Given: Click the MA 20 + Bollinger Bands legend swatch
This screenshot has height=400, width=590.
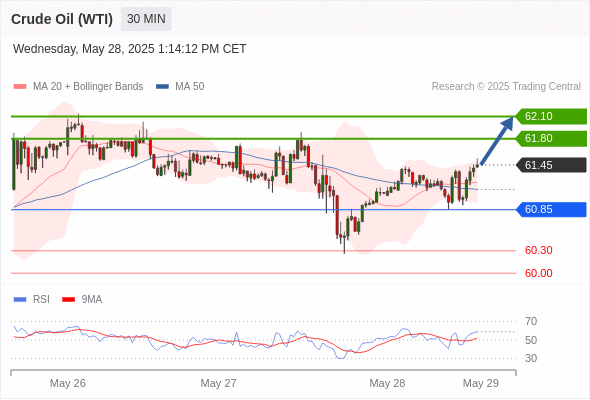Looking at the screenshot, I should tap(20, 87).
